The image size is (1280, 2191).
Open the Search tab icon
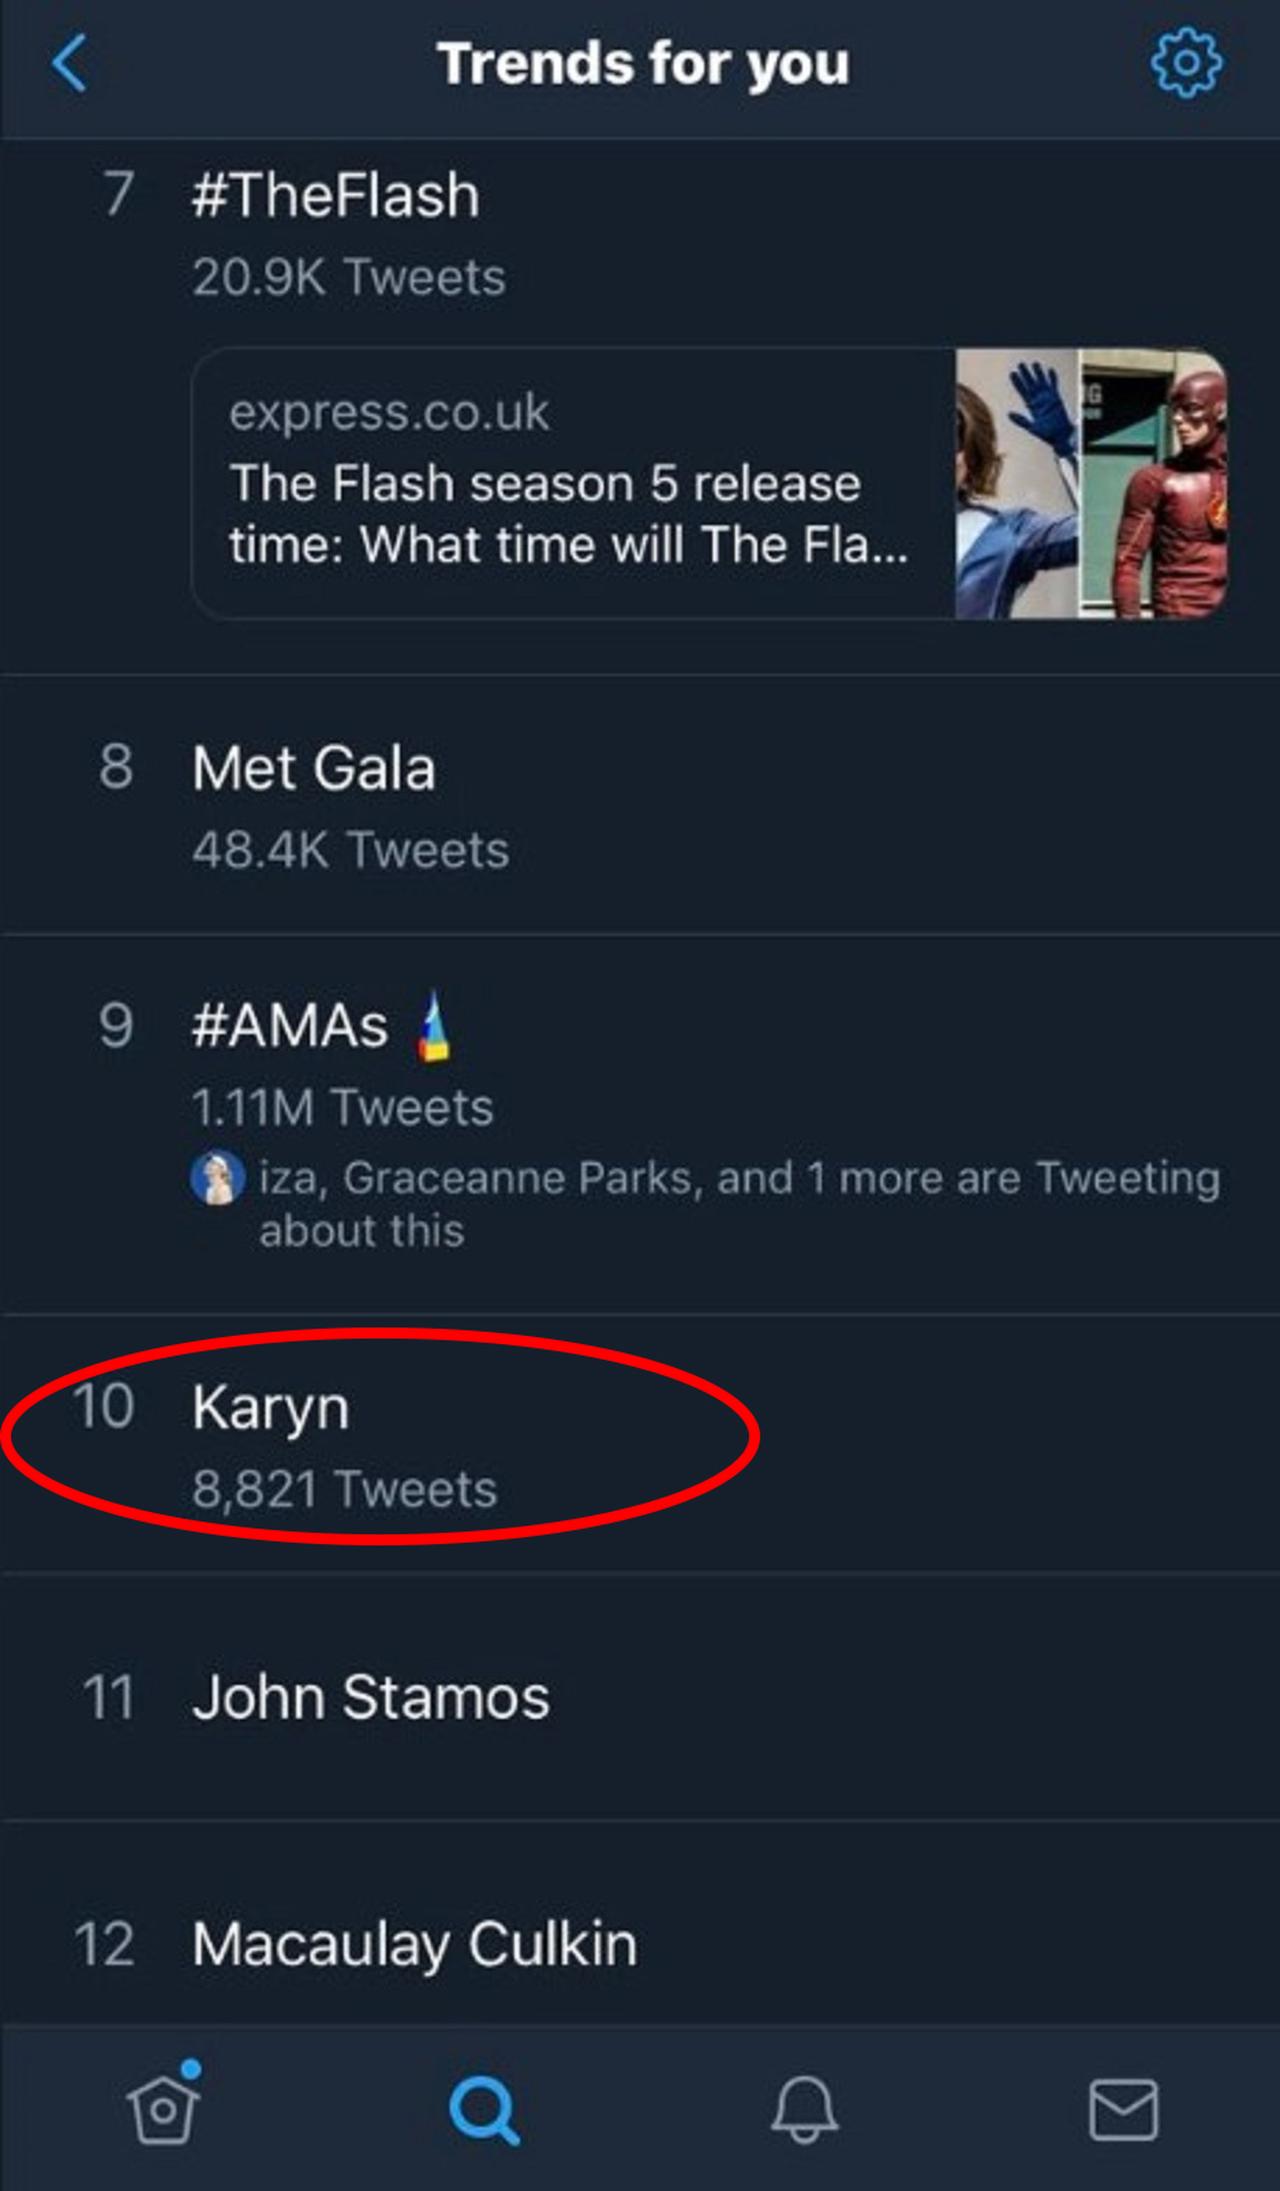pyautogui.click(x=484, y=2108)
